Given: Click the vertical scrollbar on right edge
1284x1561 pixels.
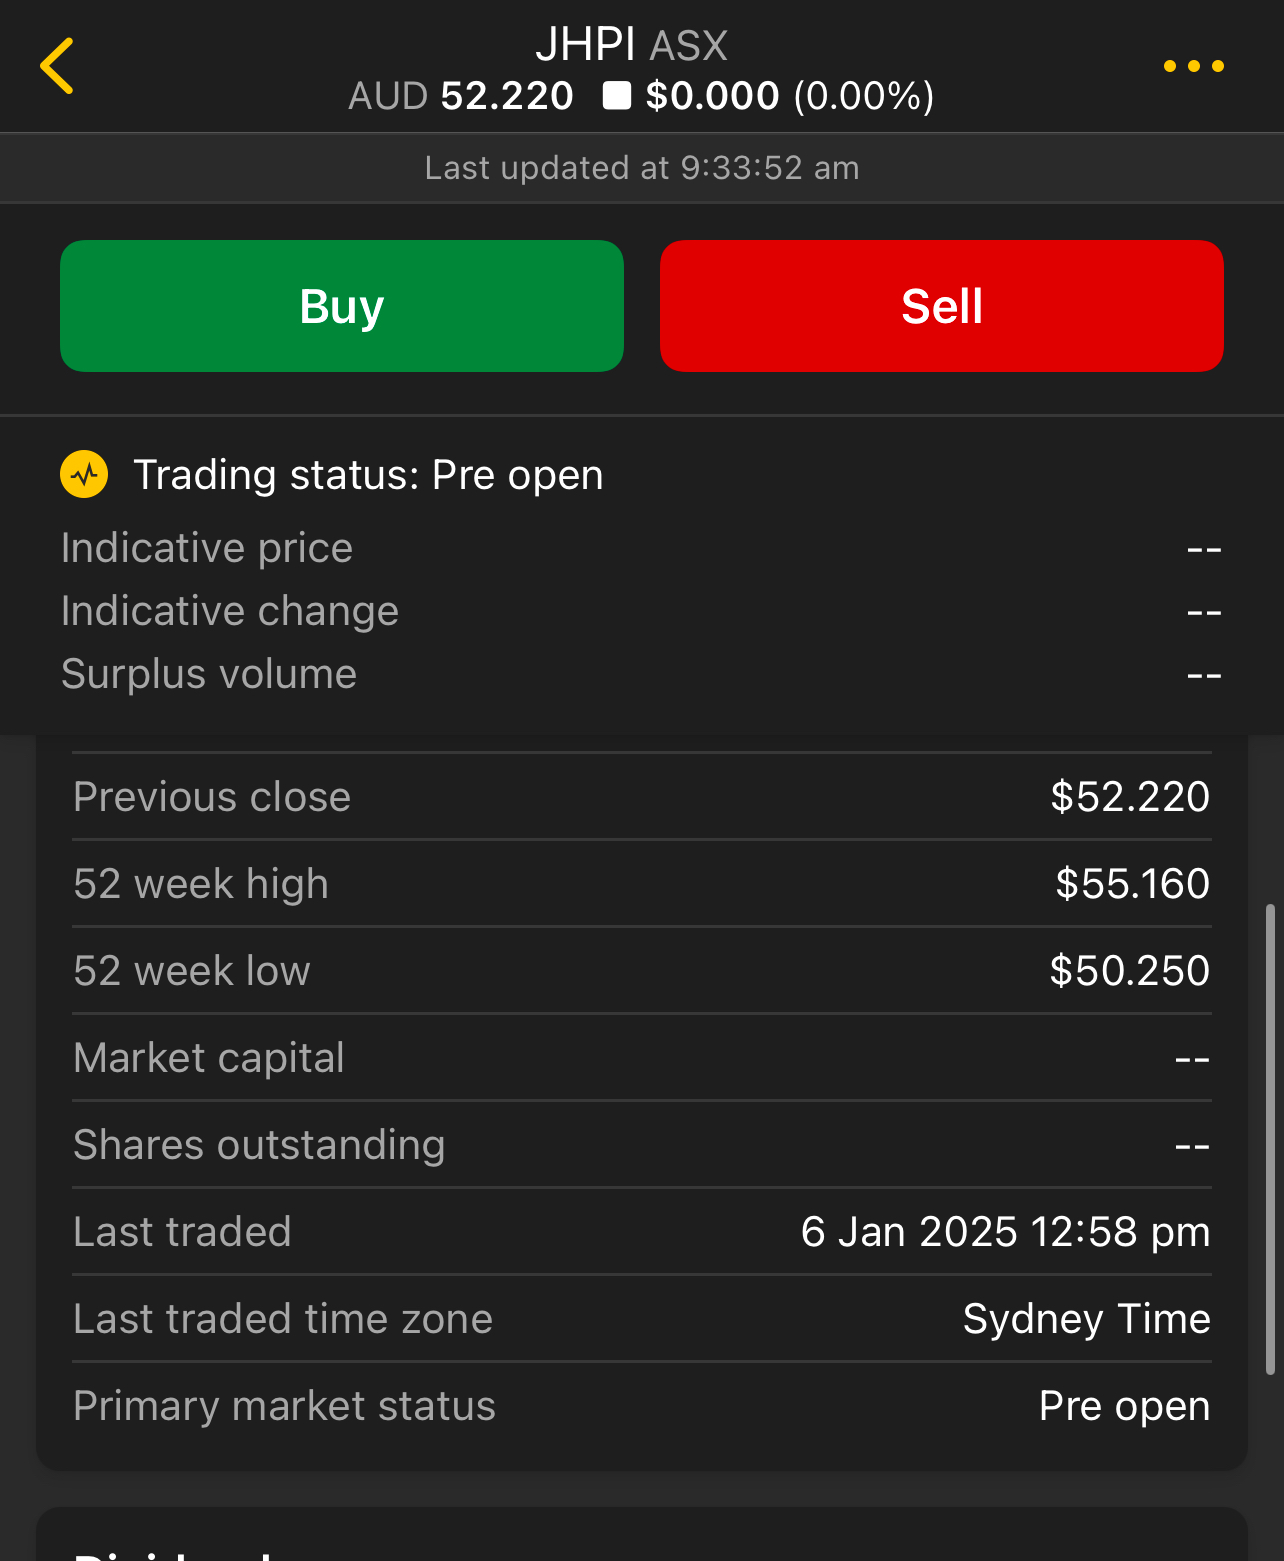Looking at the screenshot, I should 1270,1139.
